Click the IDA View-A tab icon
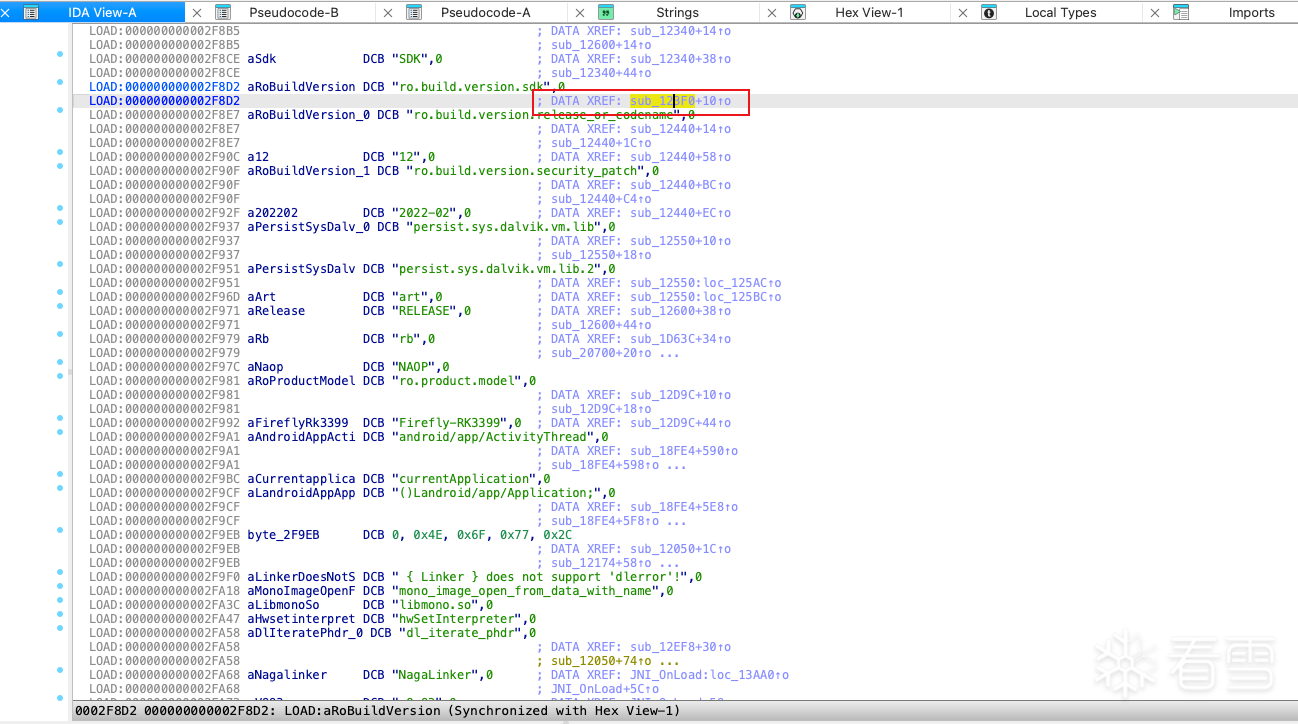The image size is (1298, 724). (x=31, y=13)
